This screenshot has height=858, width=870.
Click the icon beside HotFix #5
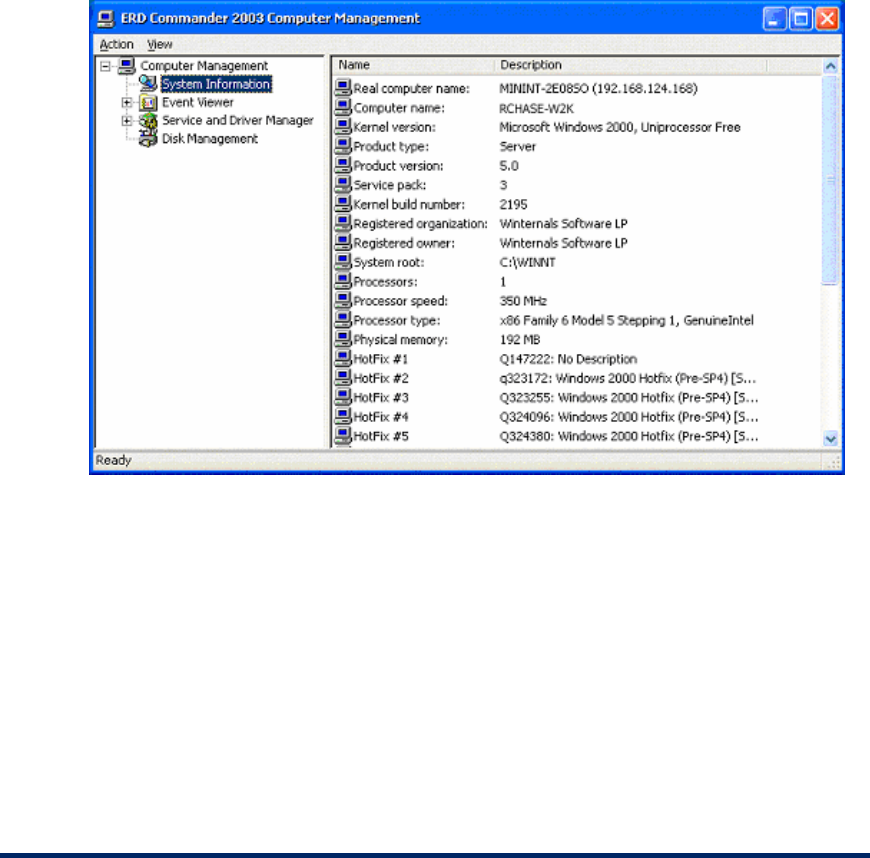pyautogui.click(x=343, y=435)
